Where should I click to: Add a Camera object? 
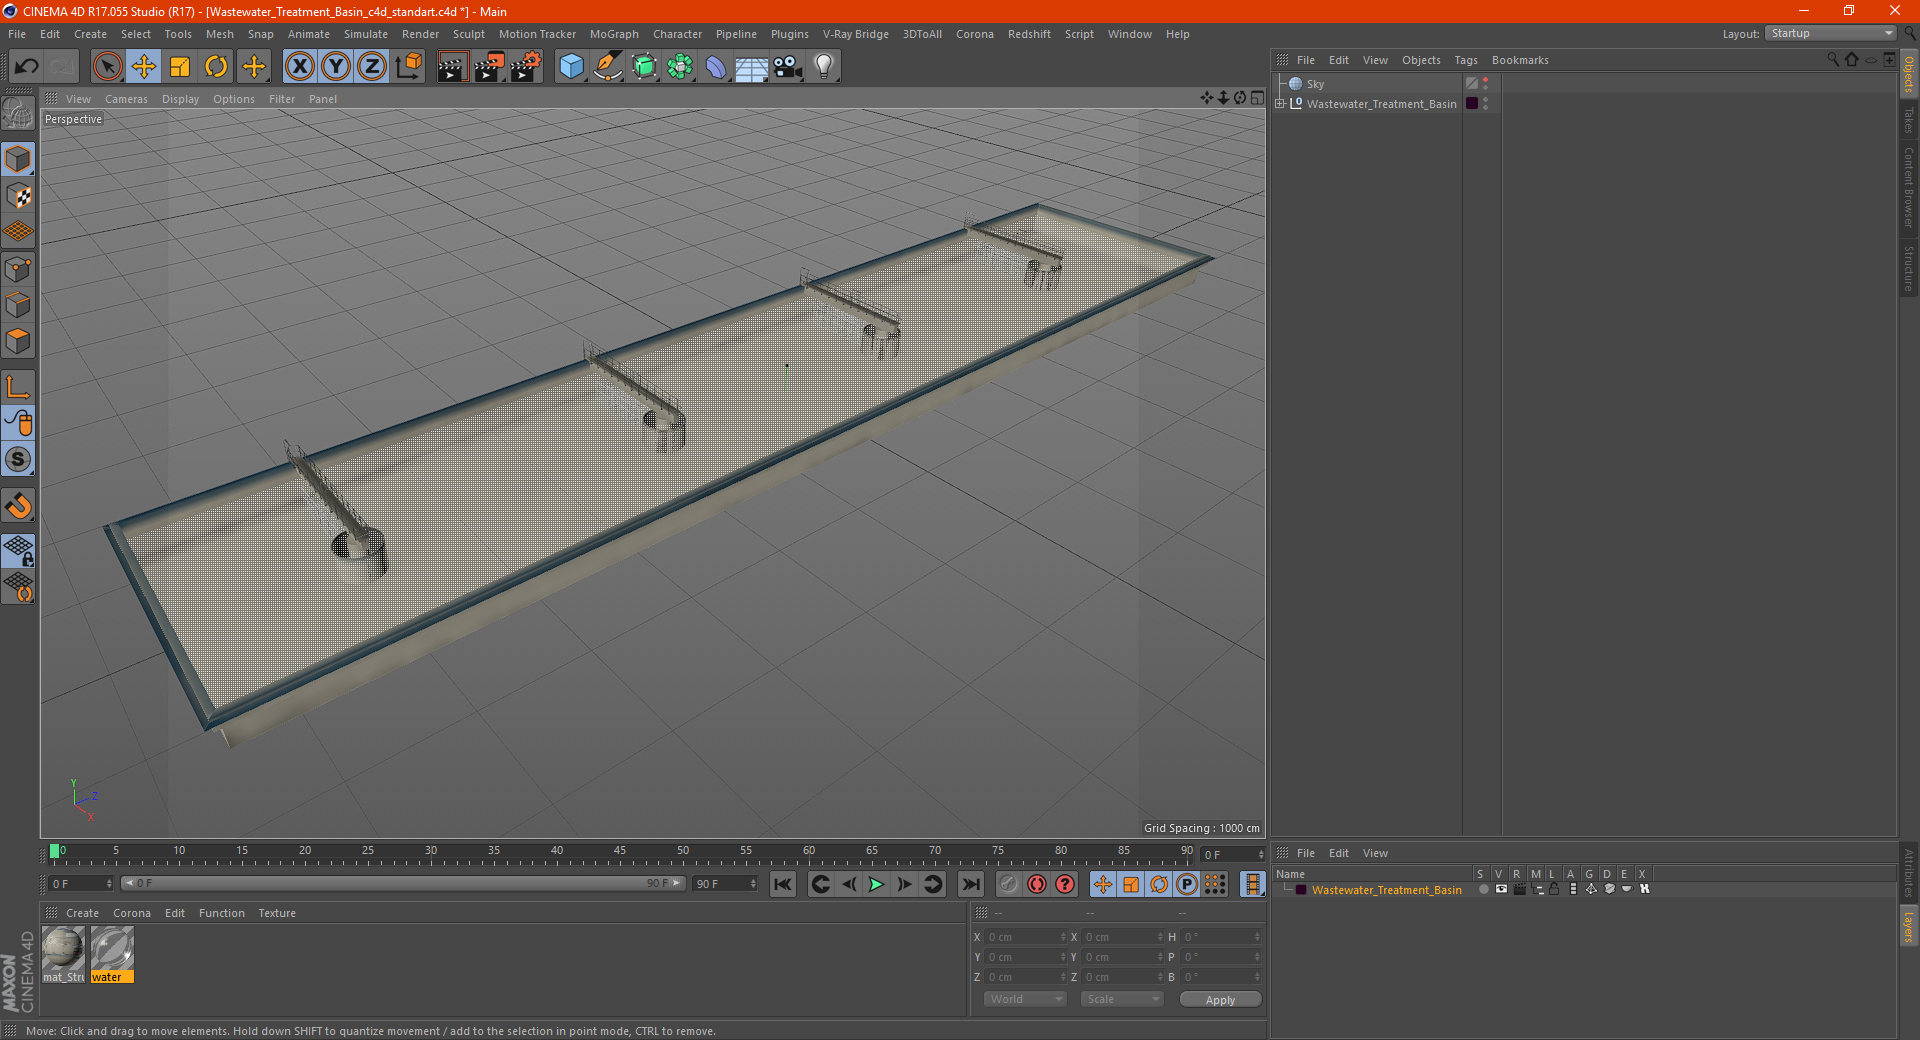pos(788,67)
